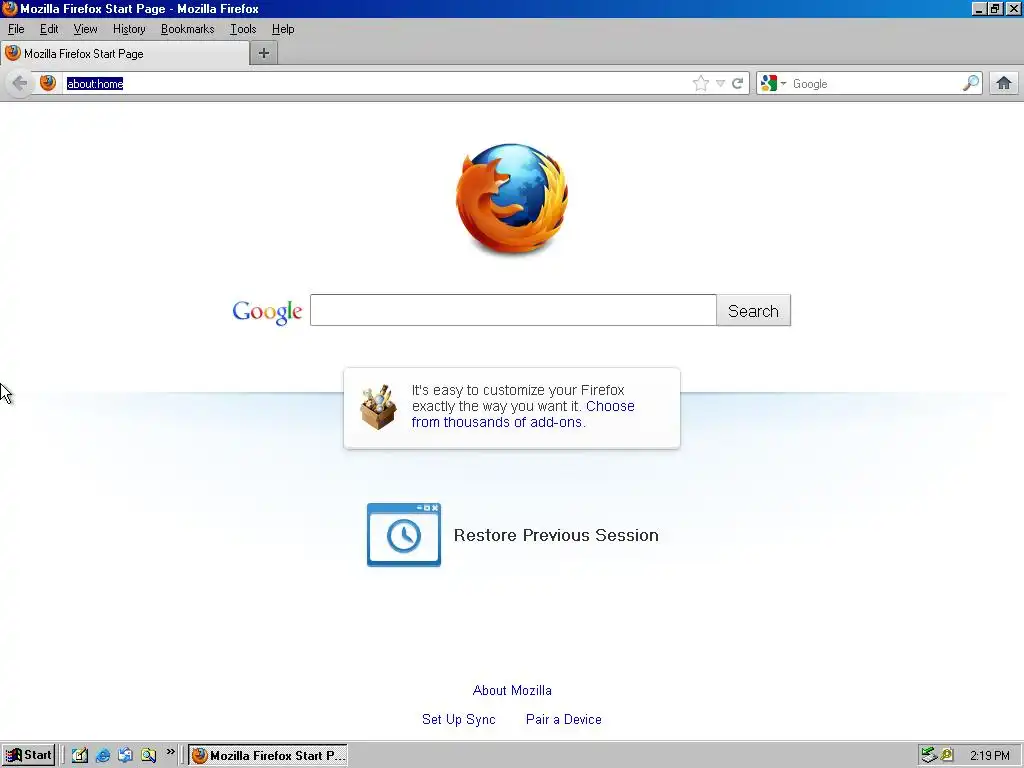Click the browser Back arrow button

point(20,84)
